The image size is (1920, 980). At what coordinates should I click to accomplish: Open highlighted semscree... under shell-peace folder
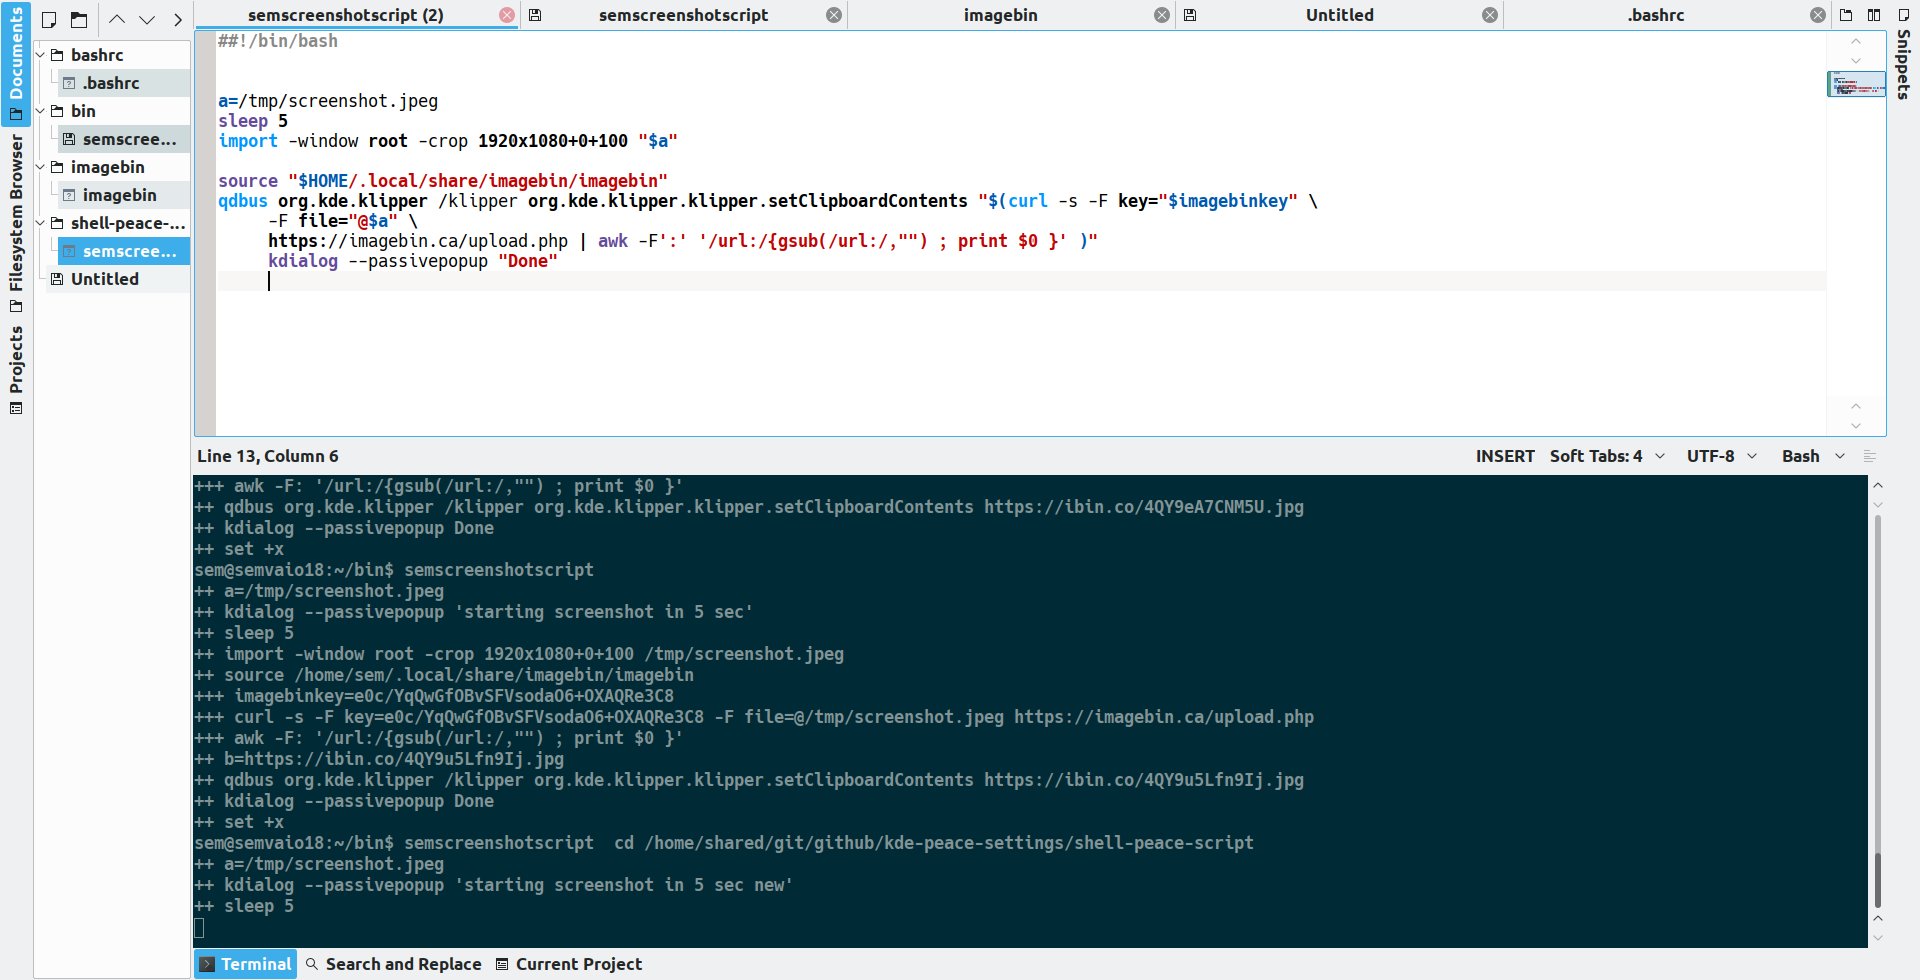tap(124, 251)
